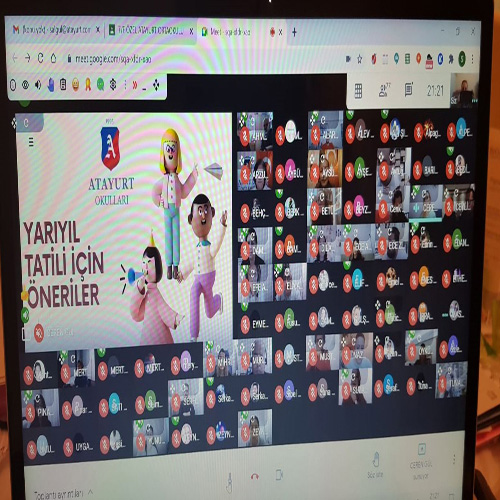Click the emoji face icon in extension bar

(76, 85)
